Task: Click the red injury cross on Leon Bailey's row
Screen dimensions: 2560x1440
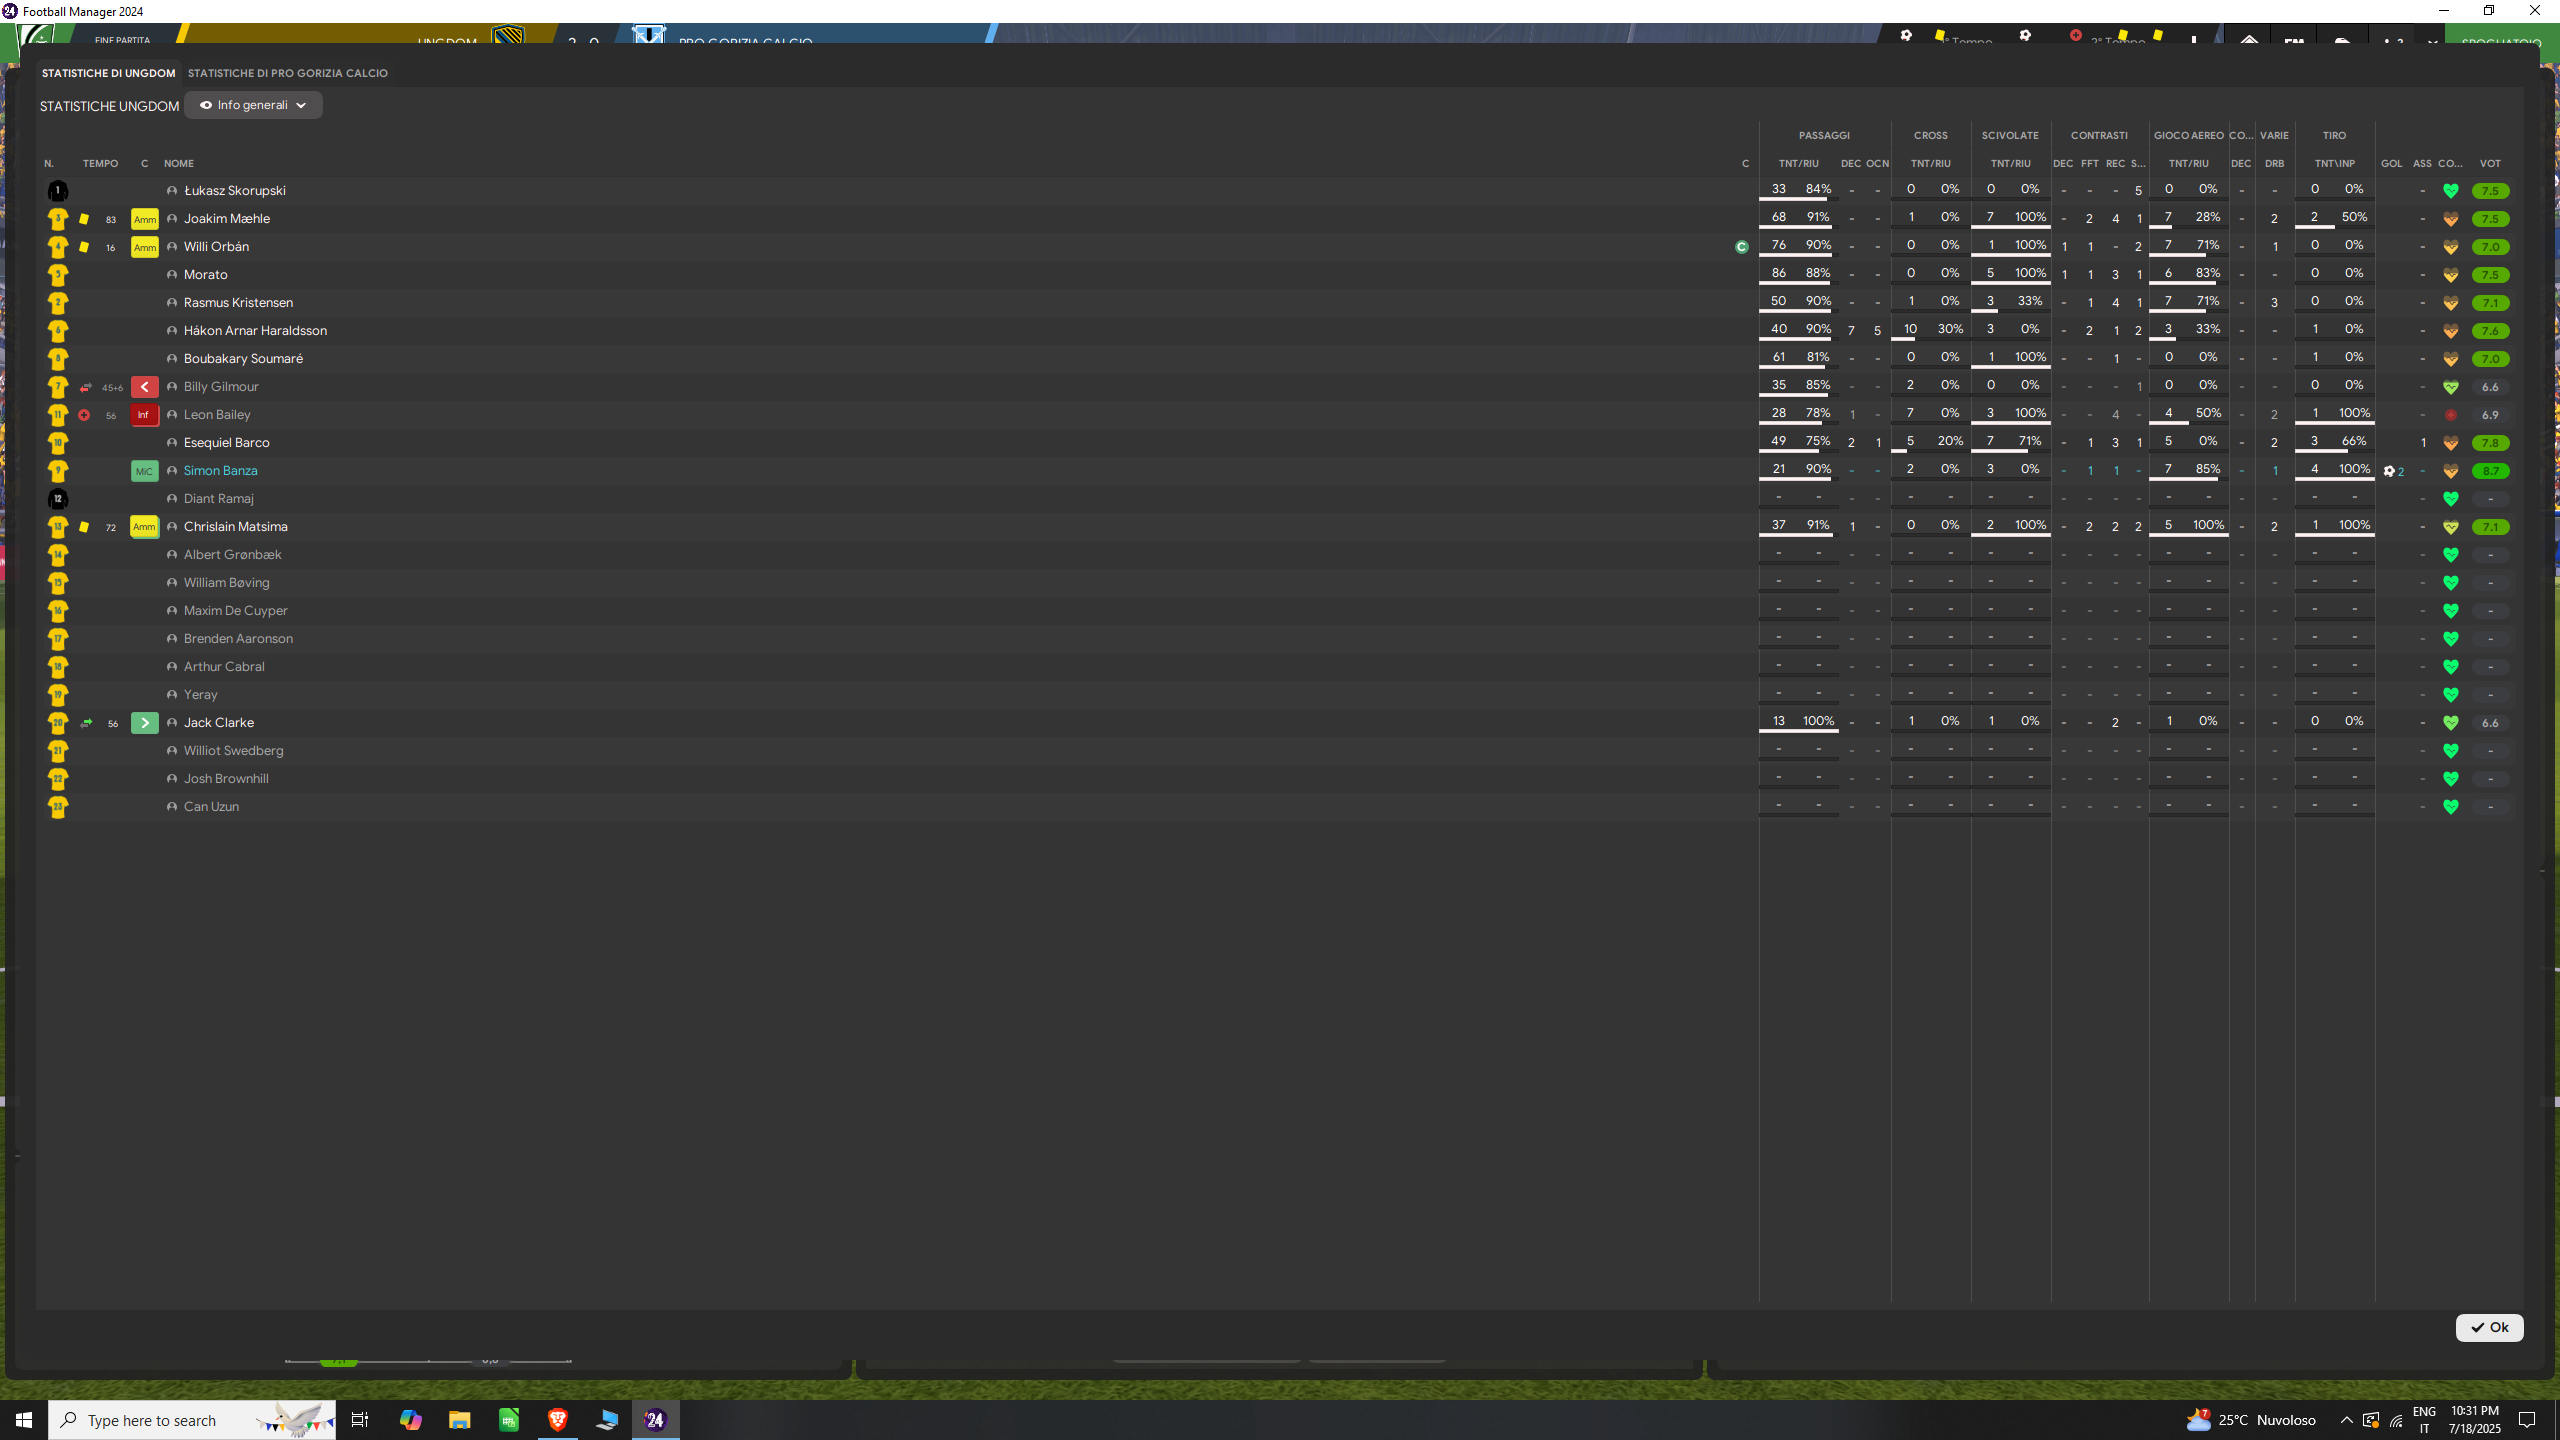Action: coord(84,415)
